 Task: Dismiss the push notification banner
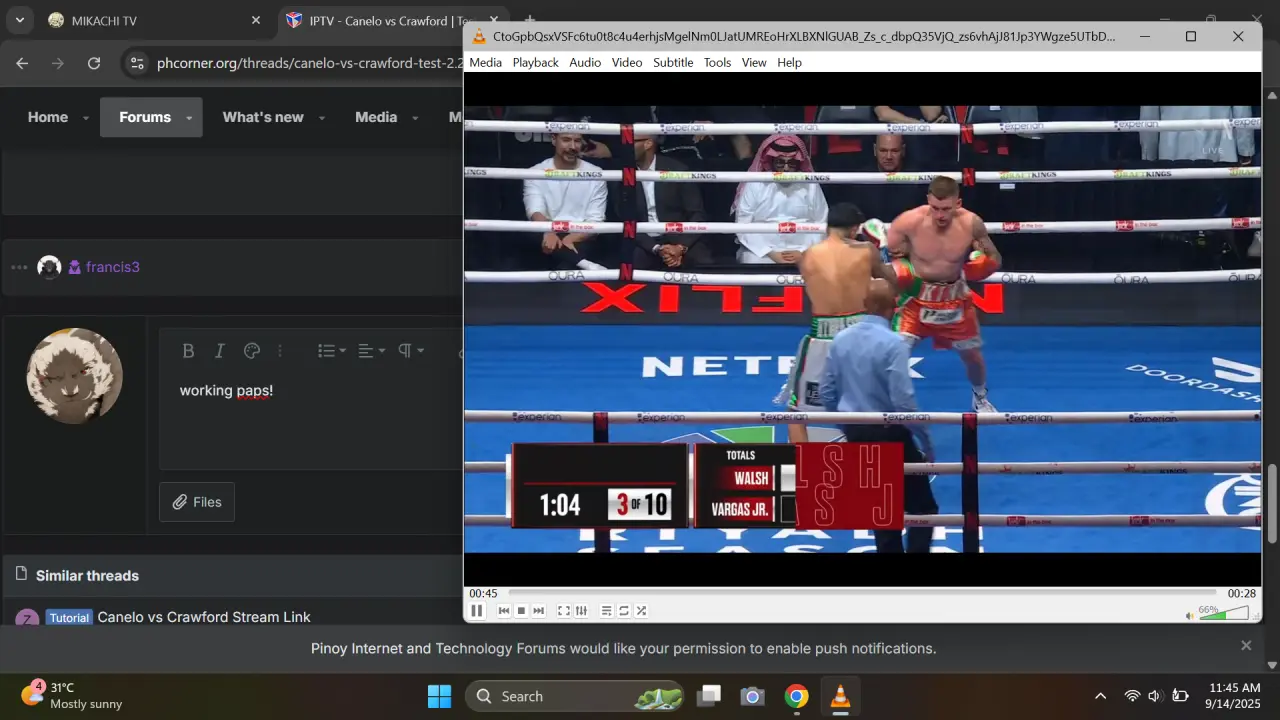click(1246, 646)
